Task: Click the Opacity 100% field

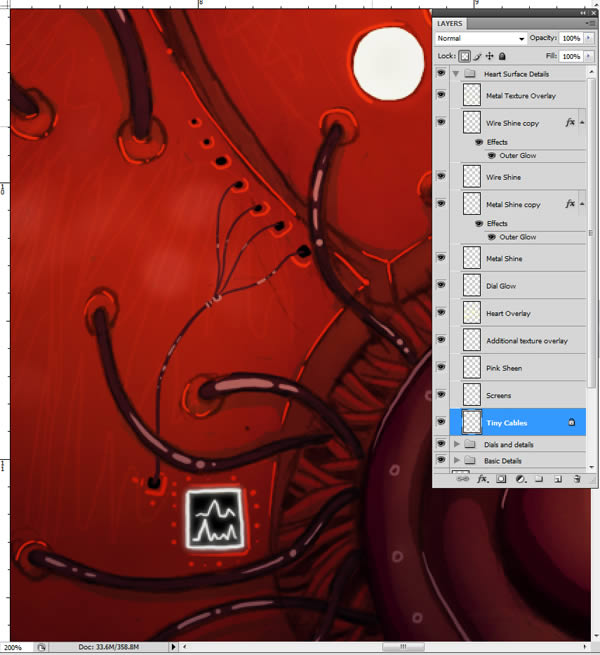Action: pos(571,38)
